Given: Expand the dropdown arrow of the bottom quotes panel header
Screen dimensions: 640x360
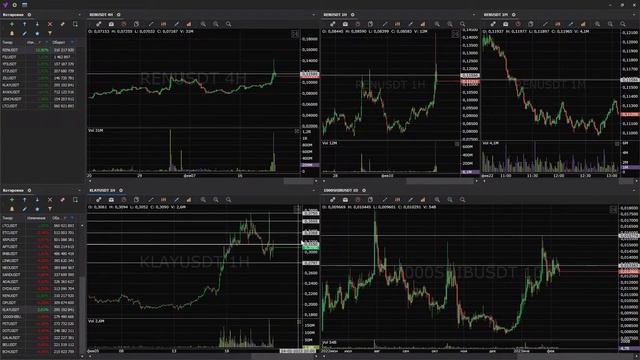Looking at the screenshot, I should pos(80,190).
